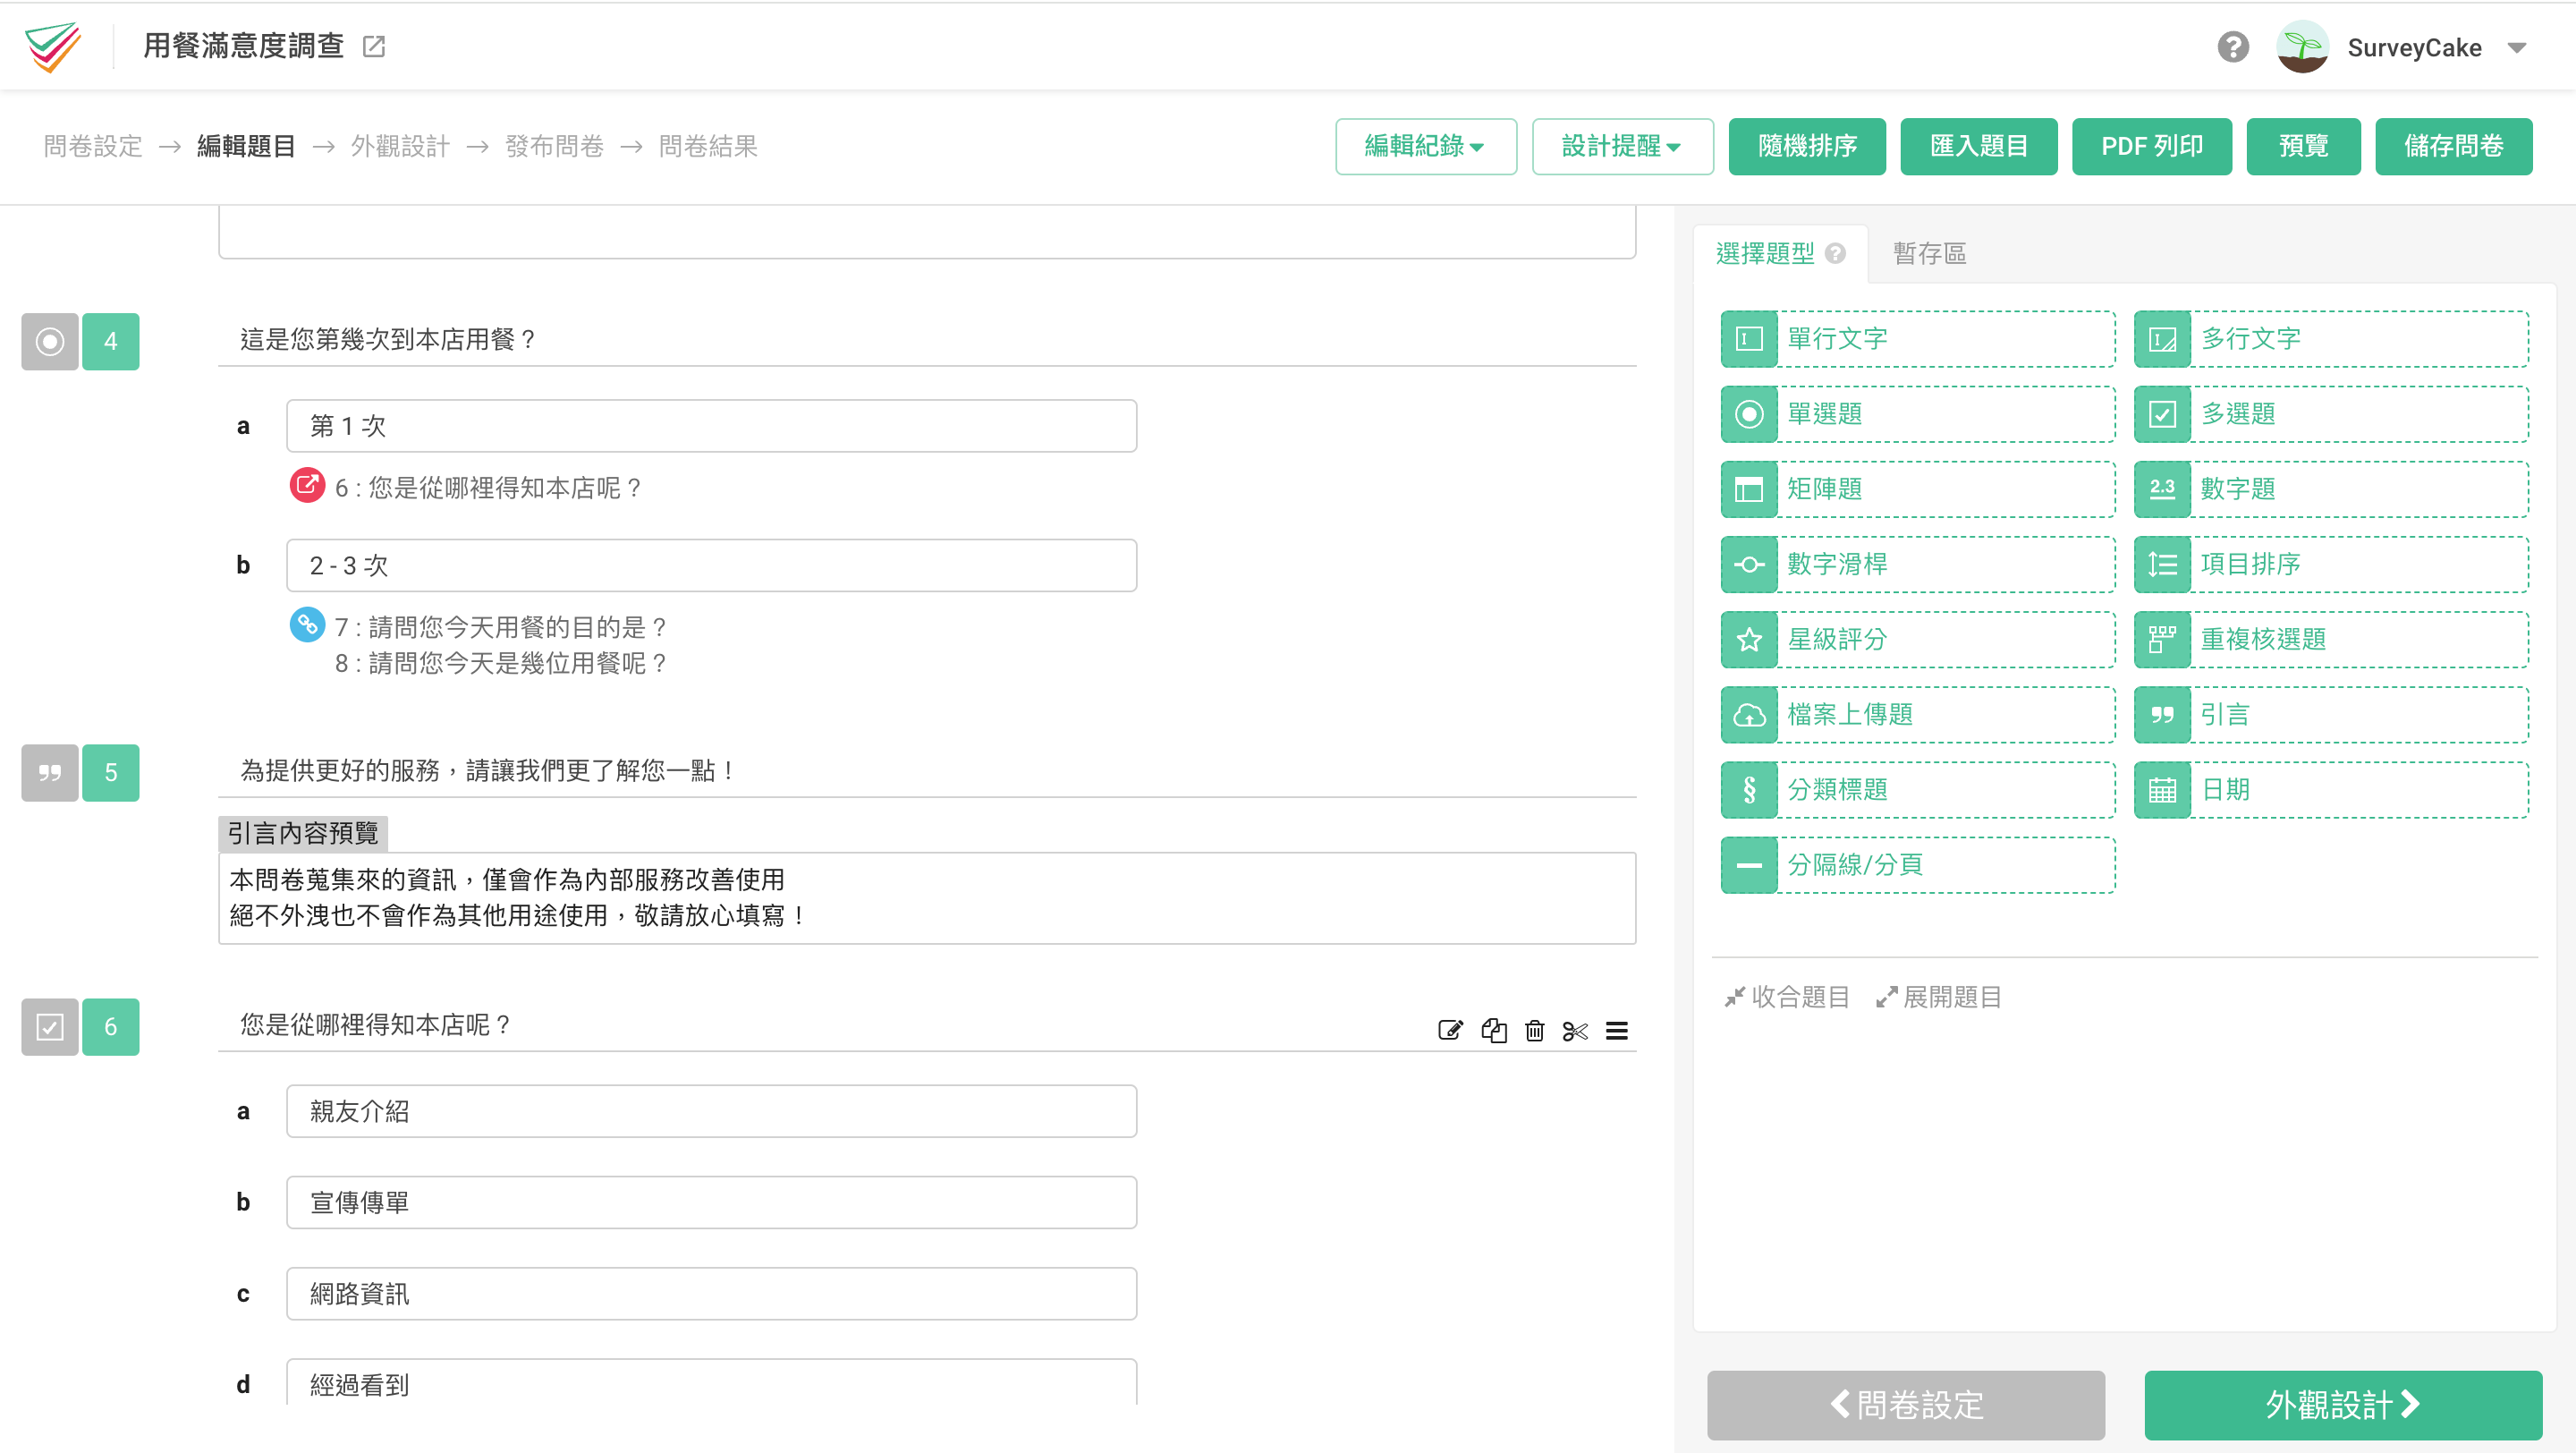Screen dimensions: 2576x1453
Task: Select the 多行文字 question type
Action: click(2331, 339)
